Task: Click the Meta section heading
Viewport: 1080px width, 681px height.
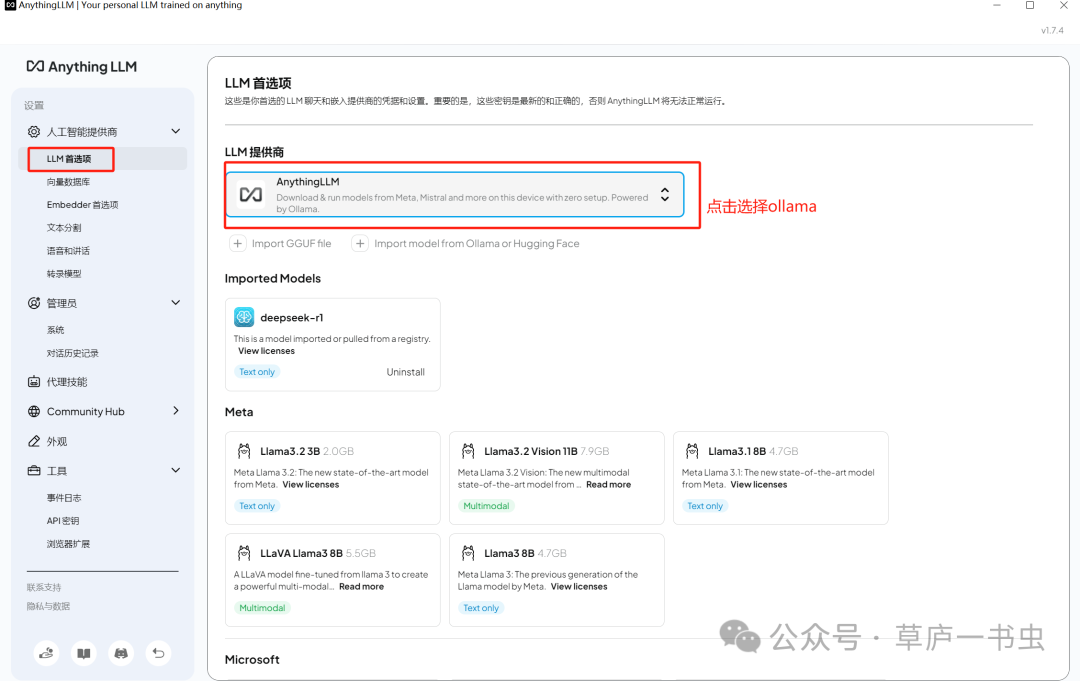Action: click(x=239, y=412)
